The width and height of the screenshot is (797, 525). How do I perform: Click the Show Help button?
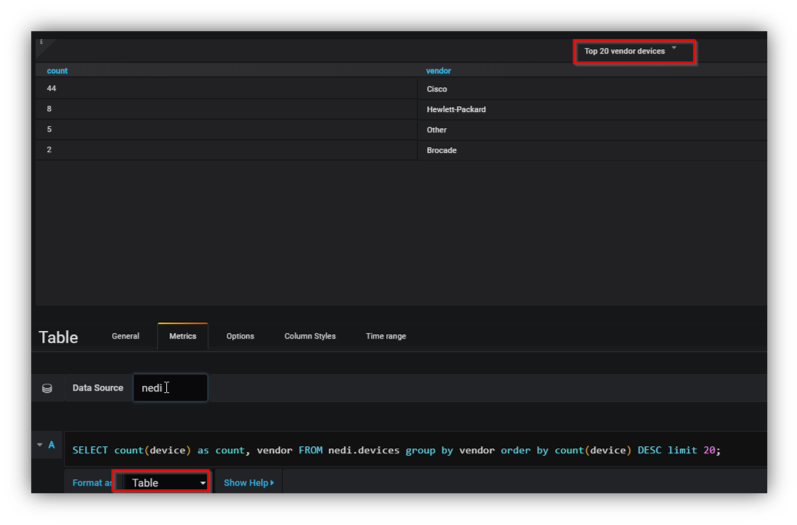point(248,483)
